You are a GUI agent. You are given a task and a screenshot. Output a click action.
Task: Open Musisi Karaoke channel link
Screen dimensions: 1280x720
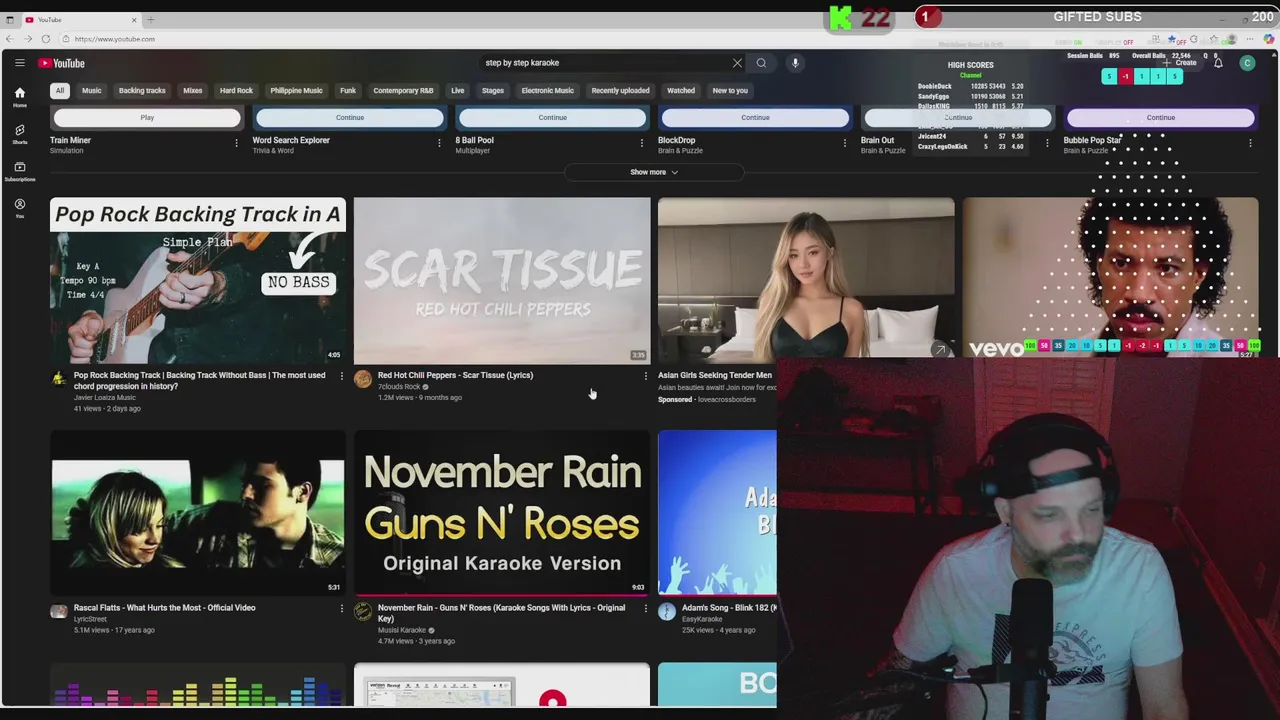402,630
